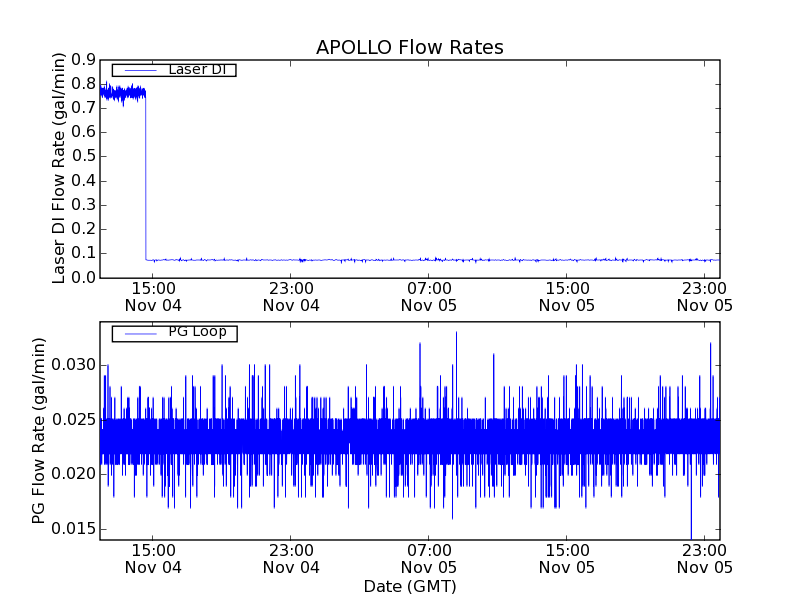The width and height of the screenshot is (800, 600).
Task: Select the 0.015 tick on PG axis
Action: coord(75,528)
